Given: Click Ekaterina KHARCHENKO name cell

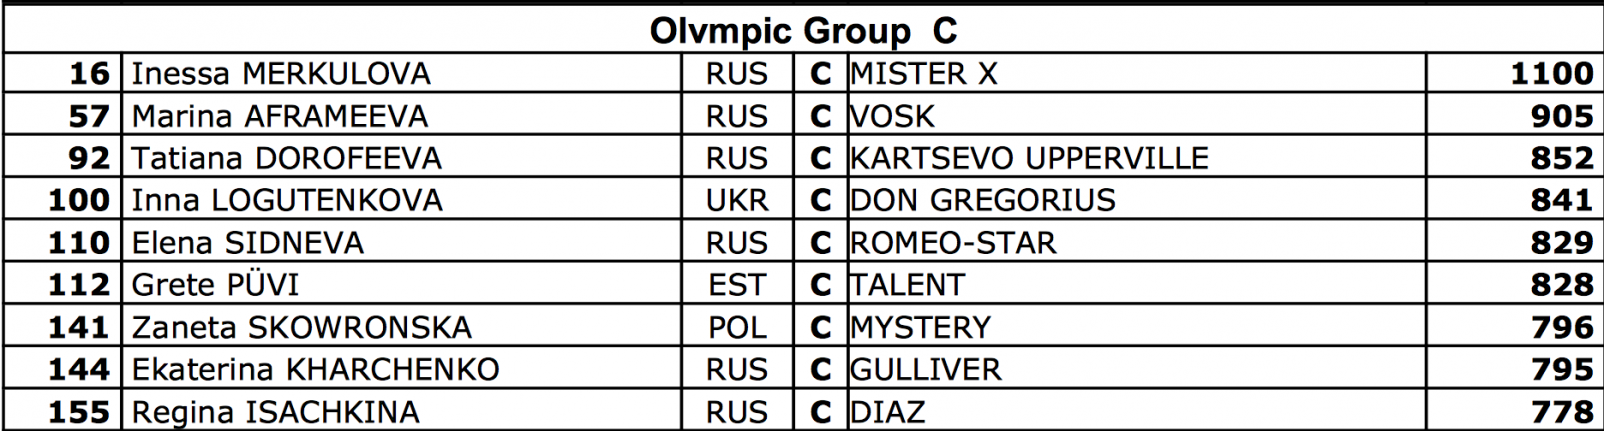Looking at the screenshot, I should 315,371.
